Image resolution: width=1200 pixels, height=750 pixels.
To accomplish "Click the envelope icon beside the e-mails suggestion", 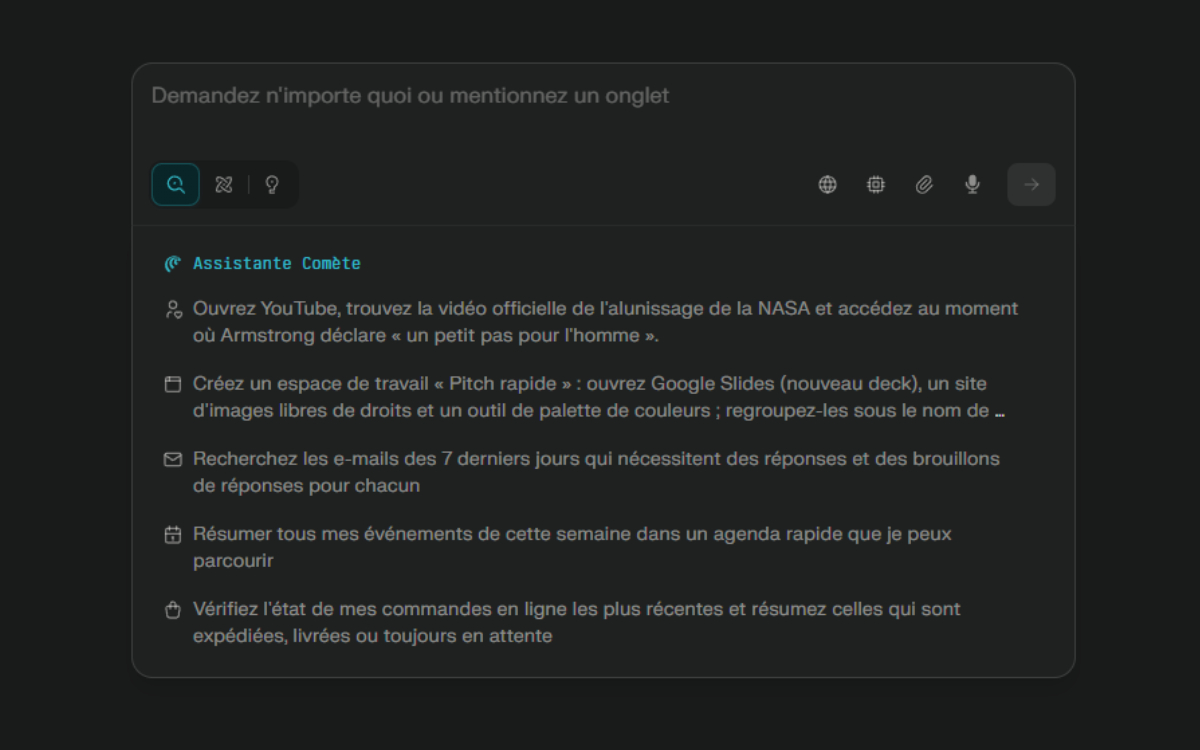I will click(173, 459).
